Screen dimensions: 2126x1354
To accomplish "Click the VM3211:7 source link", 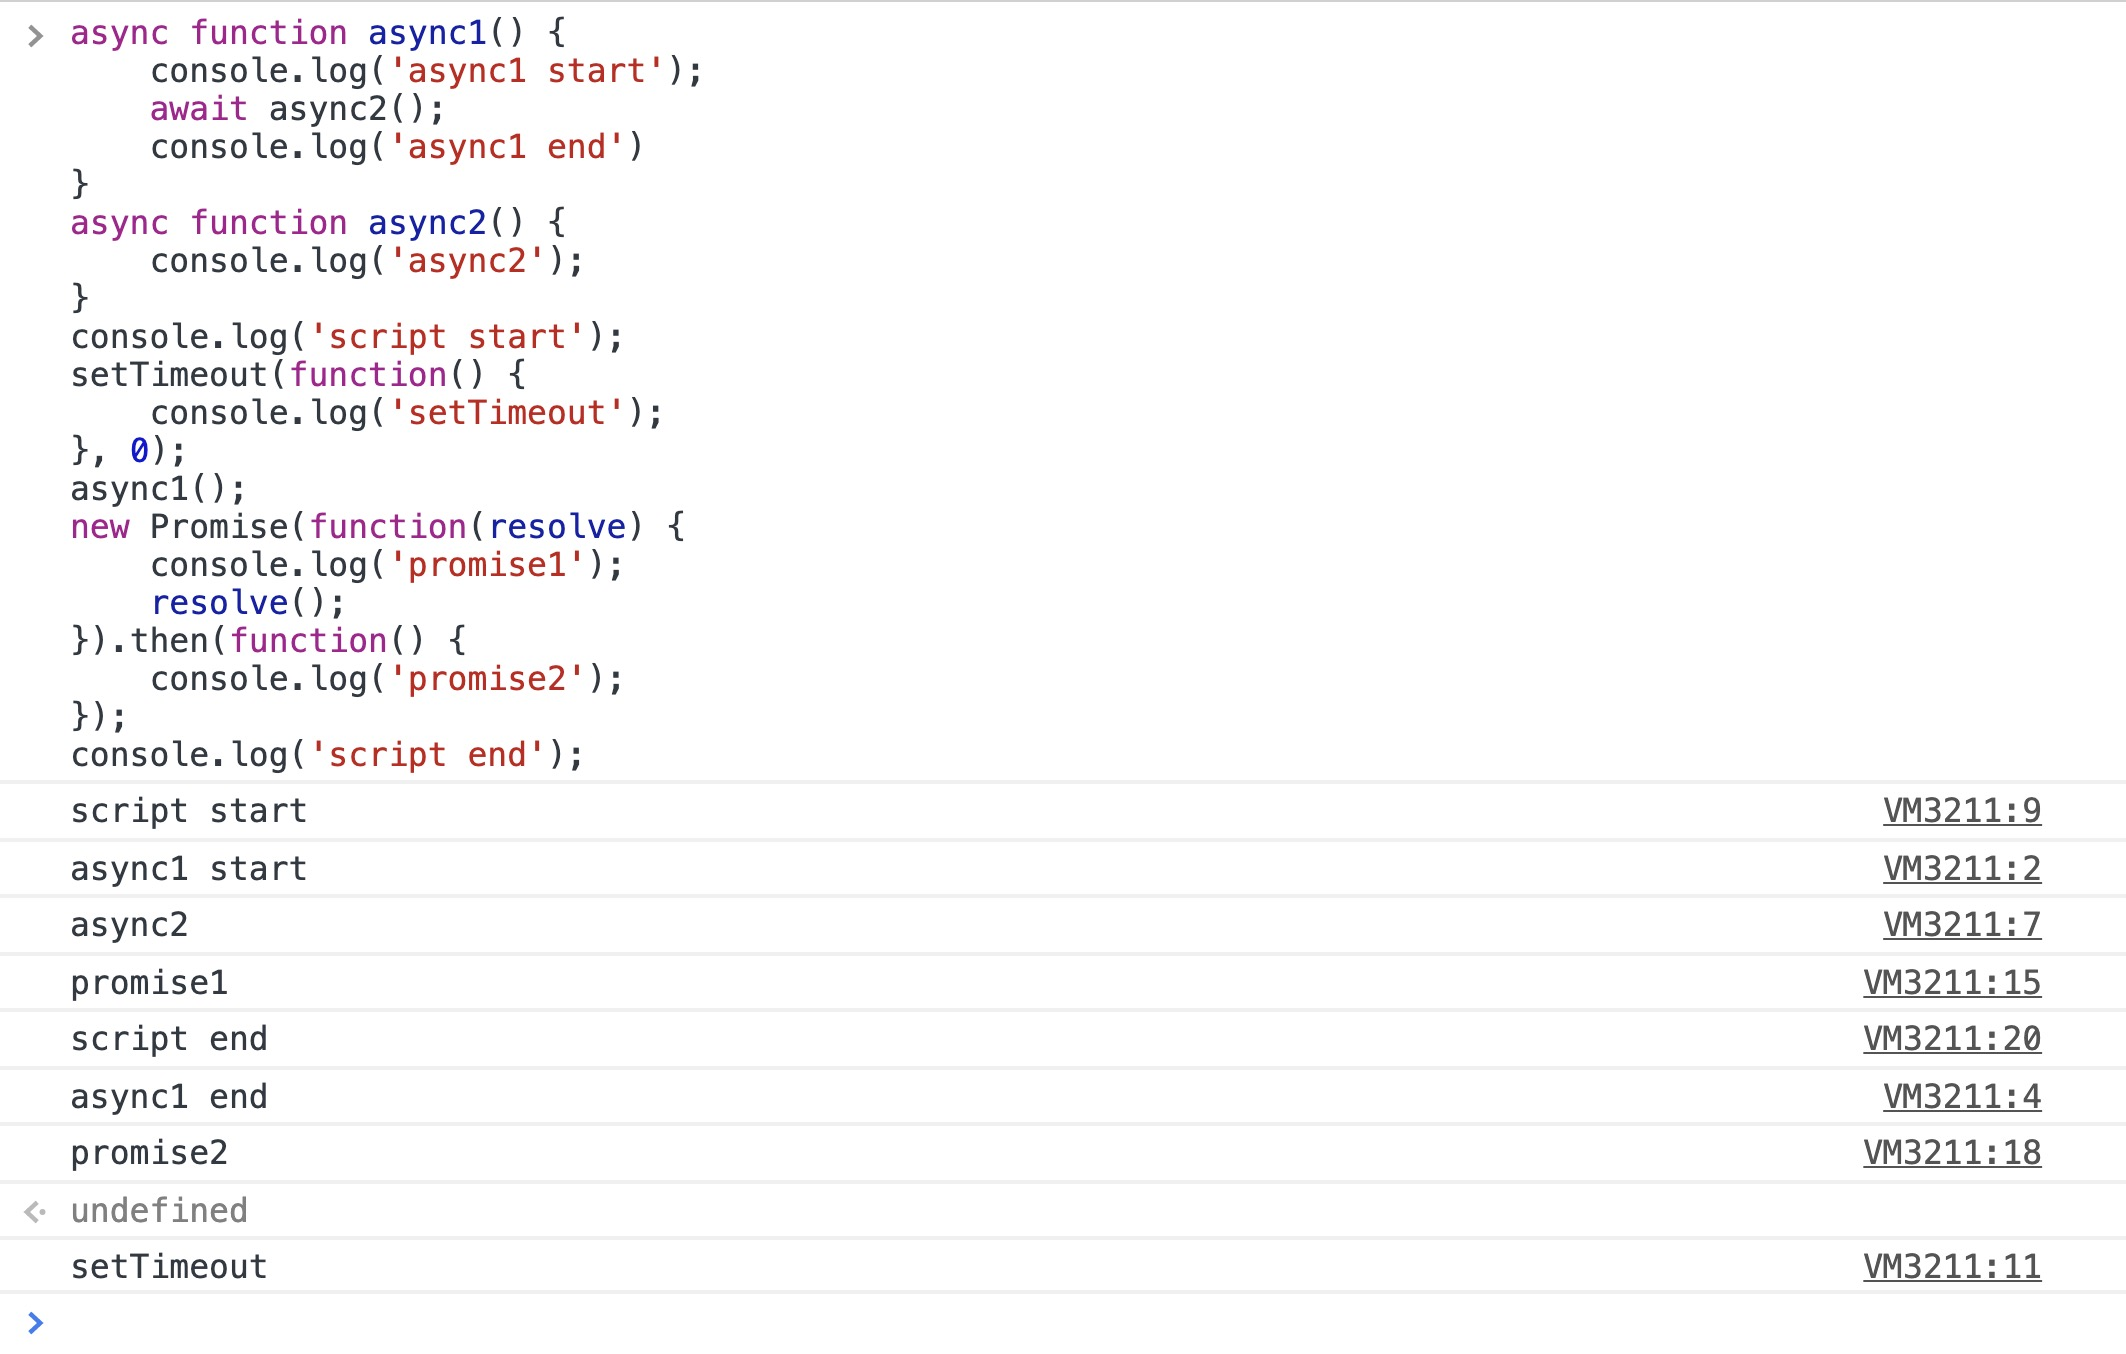I will tap(1961, 925).
